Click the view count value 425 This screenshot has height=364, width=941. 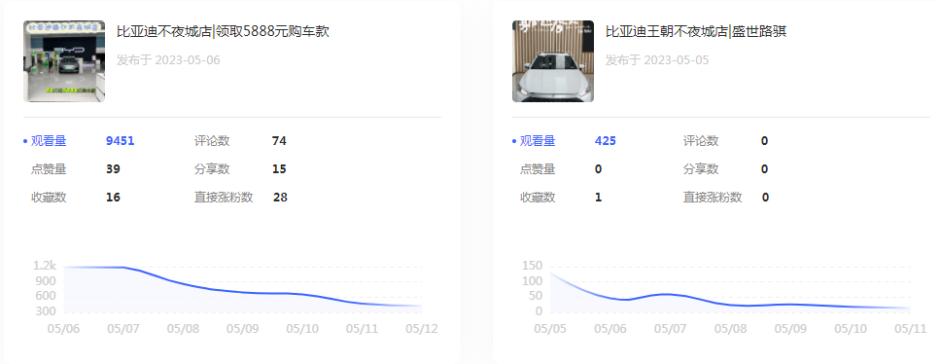pyautogui.click(x=605, y=141)
